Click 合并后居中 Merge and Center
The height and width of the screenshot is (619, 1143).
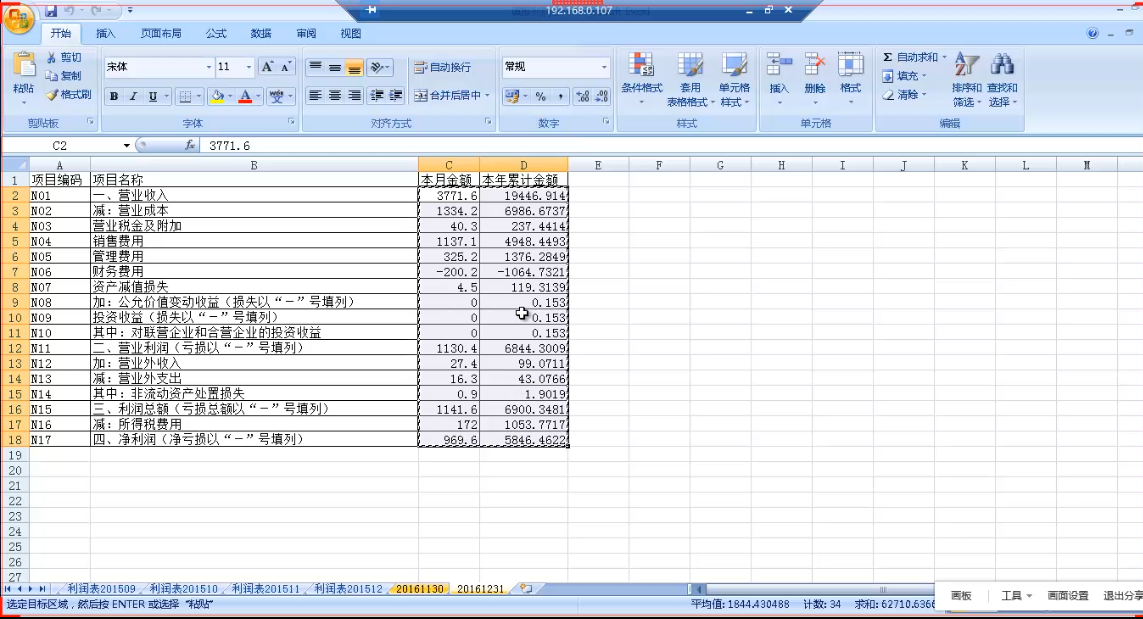pos(447,96)
